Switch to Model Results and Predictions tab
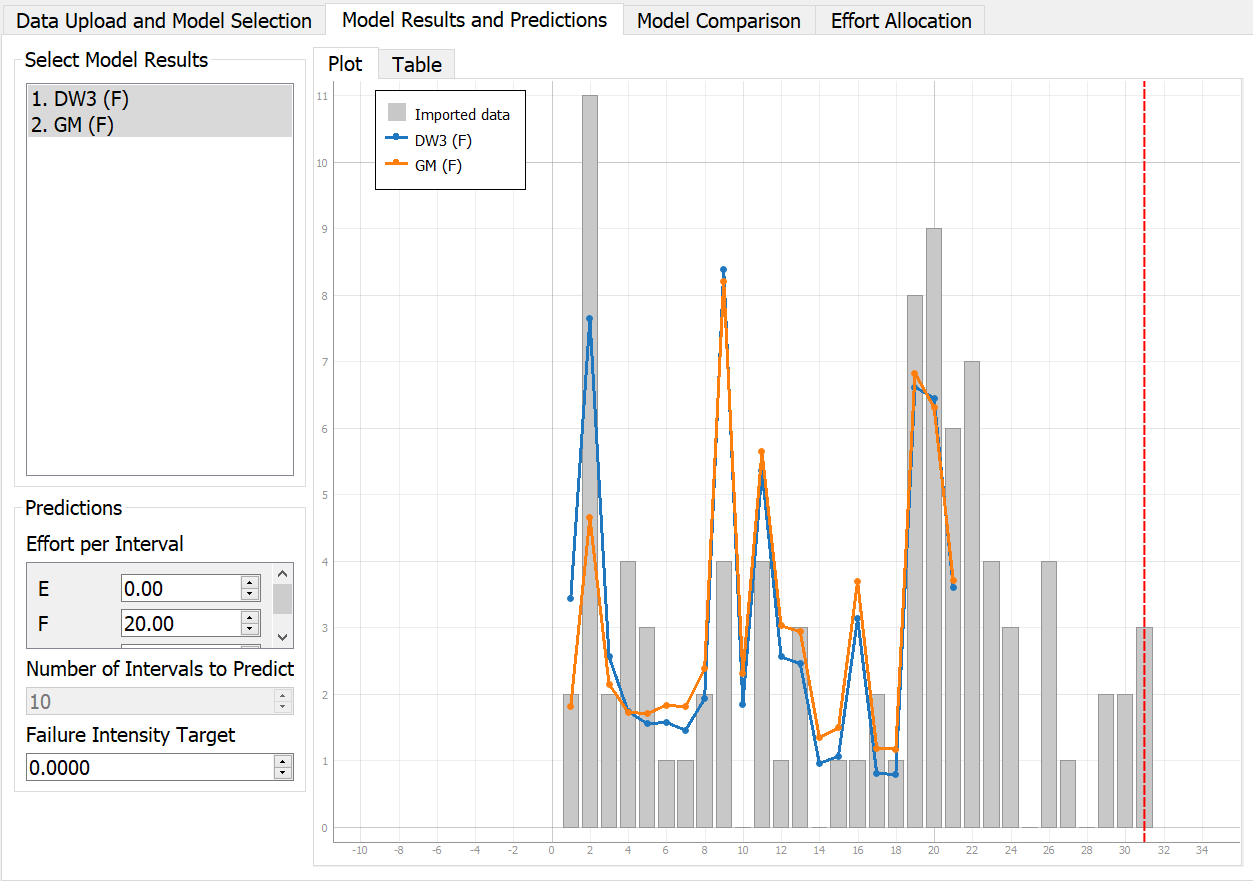Screen dimensions: 1253x881 click(474, 19)
